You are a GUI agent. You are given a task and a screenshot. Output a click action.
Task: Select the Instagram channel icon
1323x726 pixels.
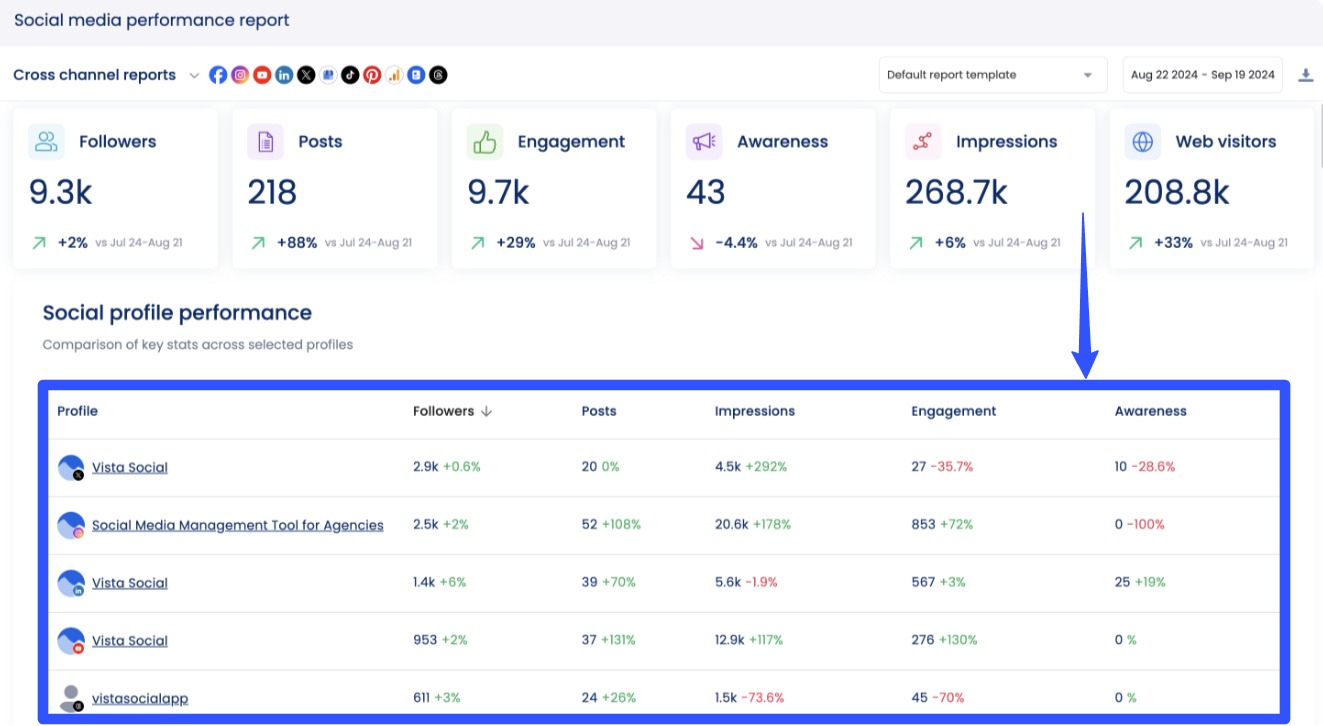tap(240, 74)
